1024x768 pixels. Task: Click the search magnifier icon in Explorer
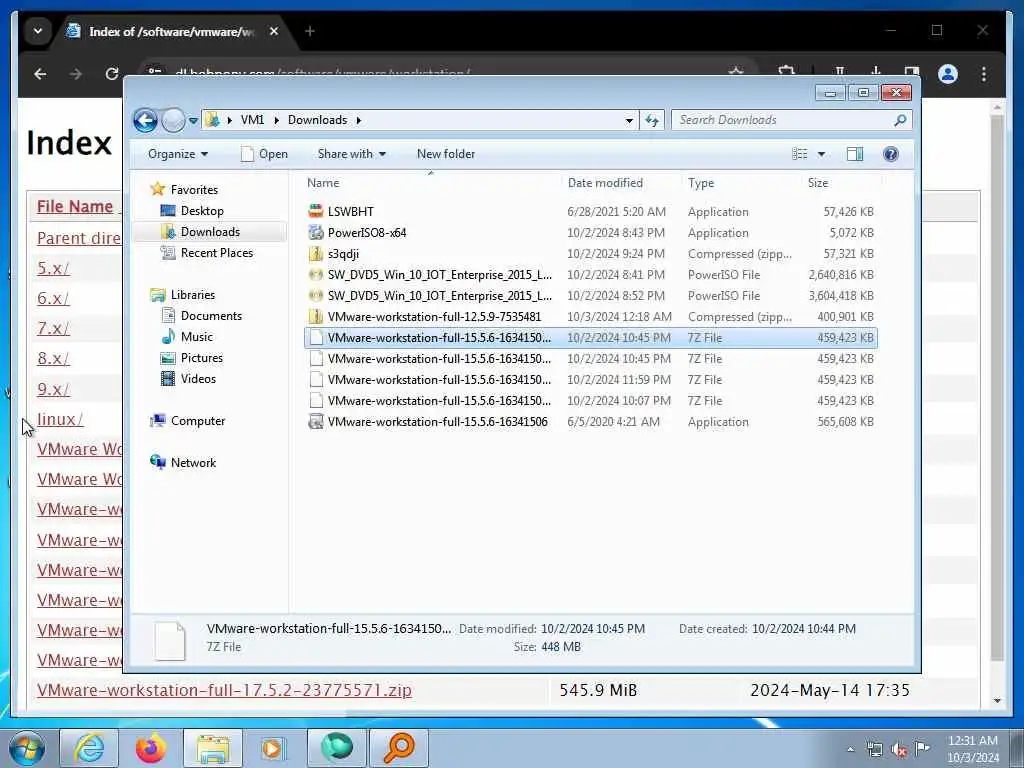[901, 120]
